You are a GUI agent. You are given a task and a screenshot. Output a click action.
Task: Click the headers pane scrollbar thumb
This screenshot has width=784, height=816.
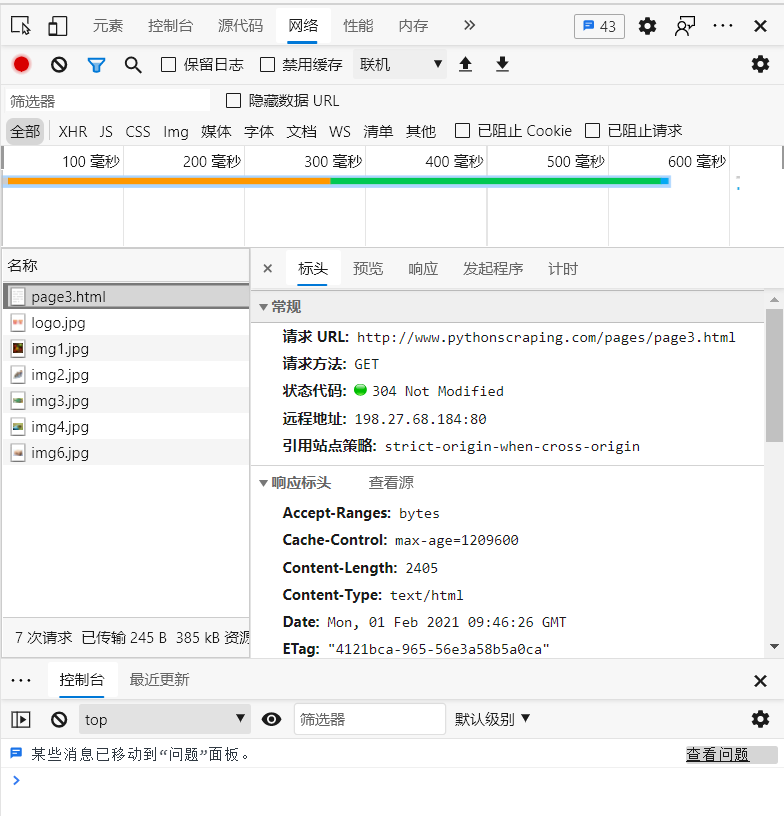774,375
